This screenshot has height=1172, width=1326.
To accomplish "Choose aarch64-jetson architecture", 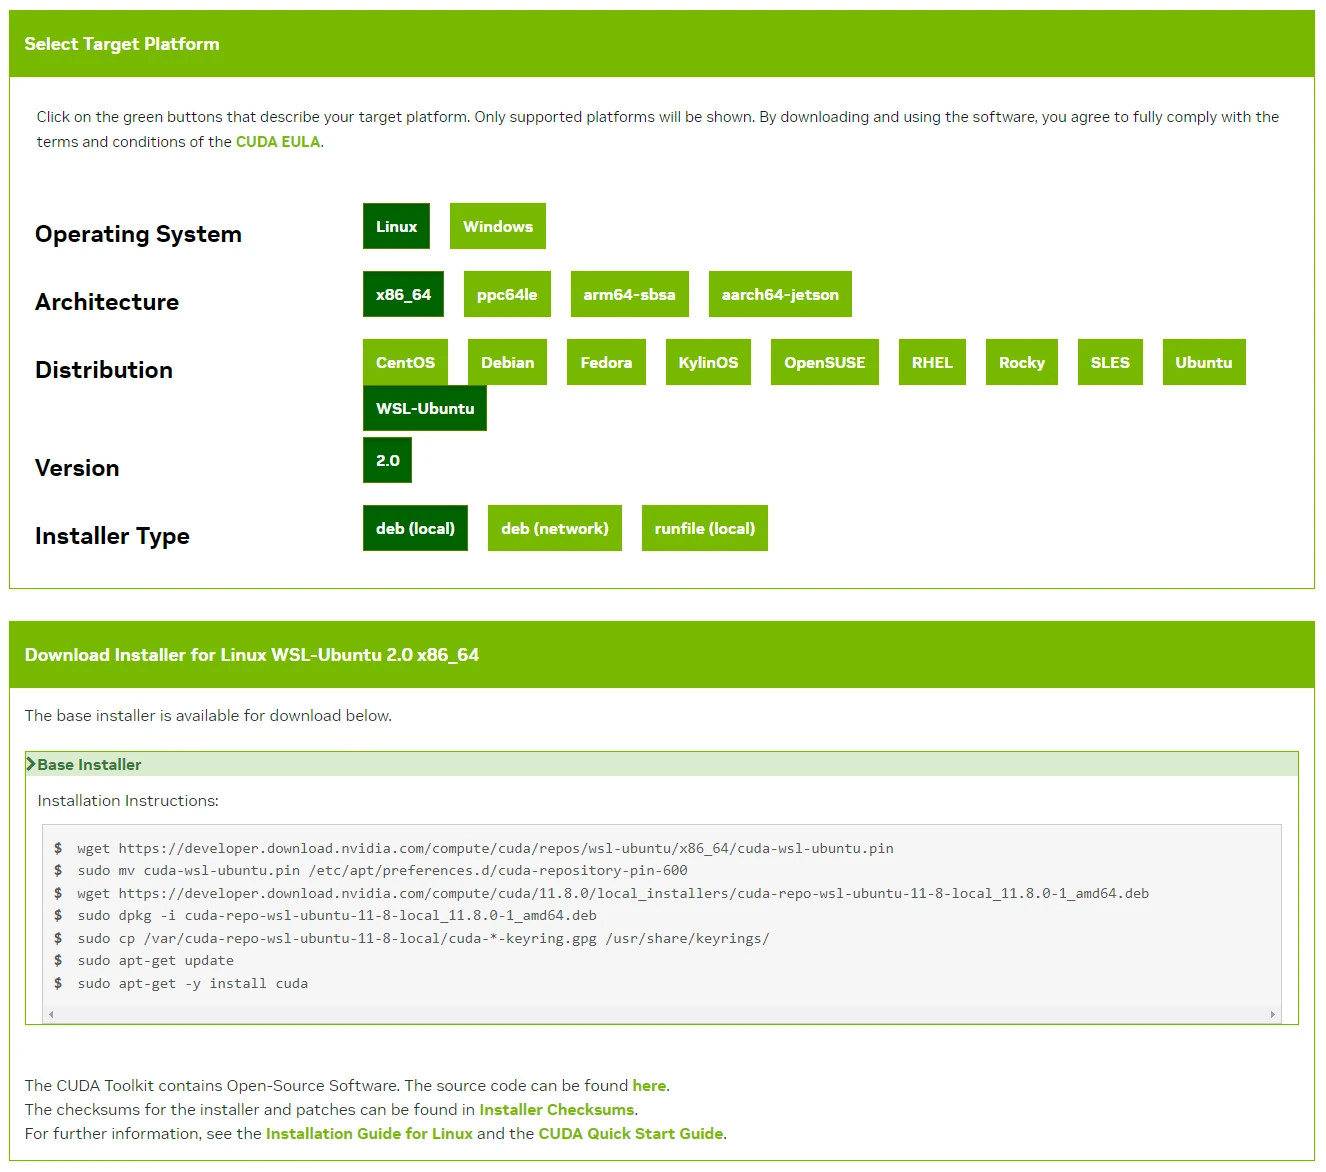I will pos(780,294).
